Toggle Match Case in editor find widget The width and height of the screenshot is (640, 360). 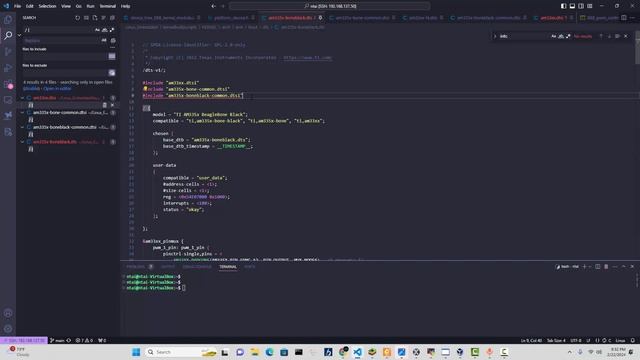point(553,36)
